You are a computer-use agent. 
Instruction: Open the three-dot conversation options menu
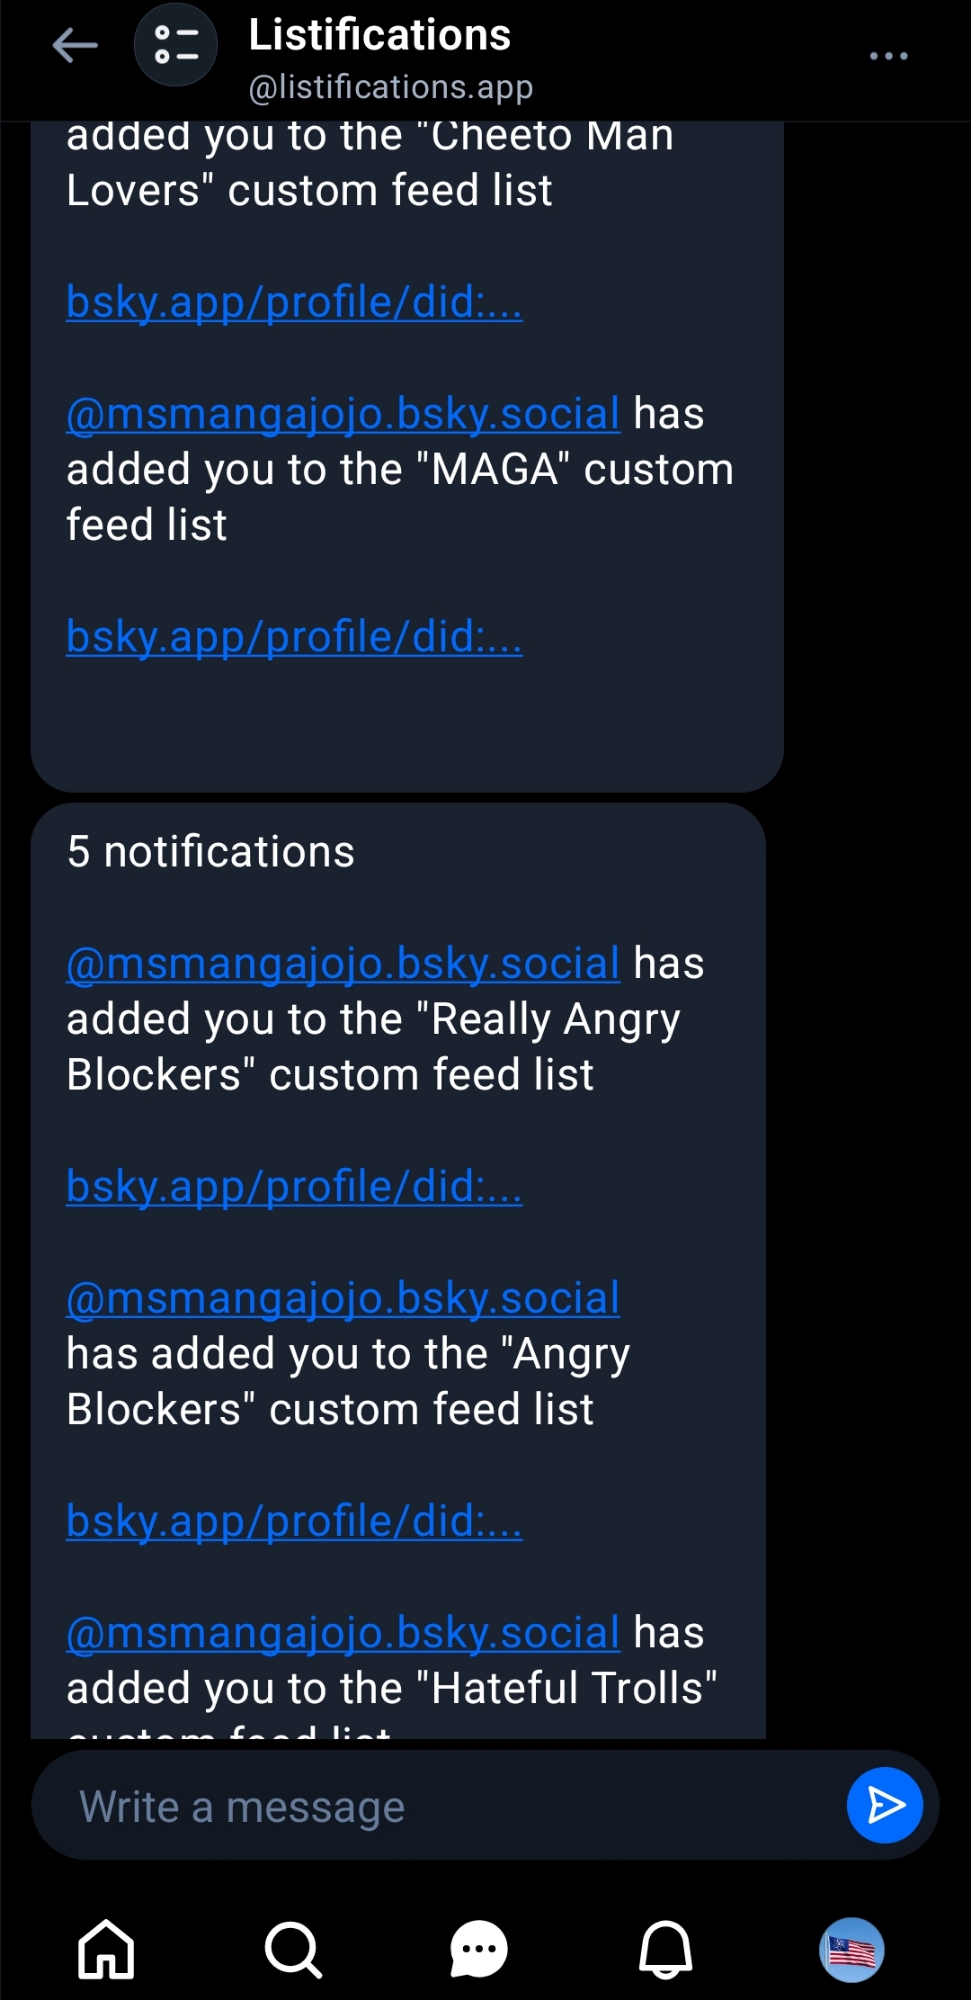pyautogui.click(x=888, y=56)
